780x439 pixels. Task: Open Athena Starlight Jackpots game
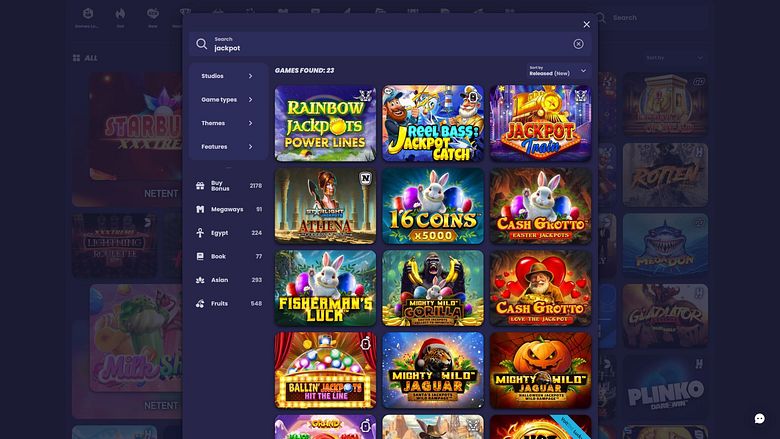click(325, 206)
